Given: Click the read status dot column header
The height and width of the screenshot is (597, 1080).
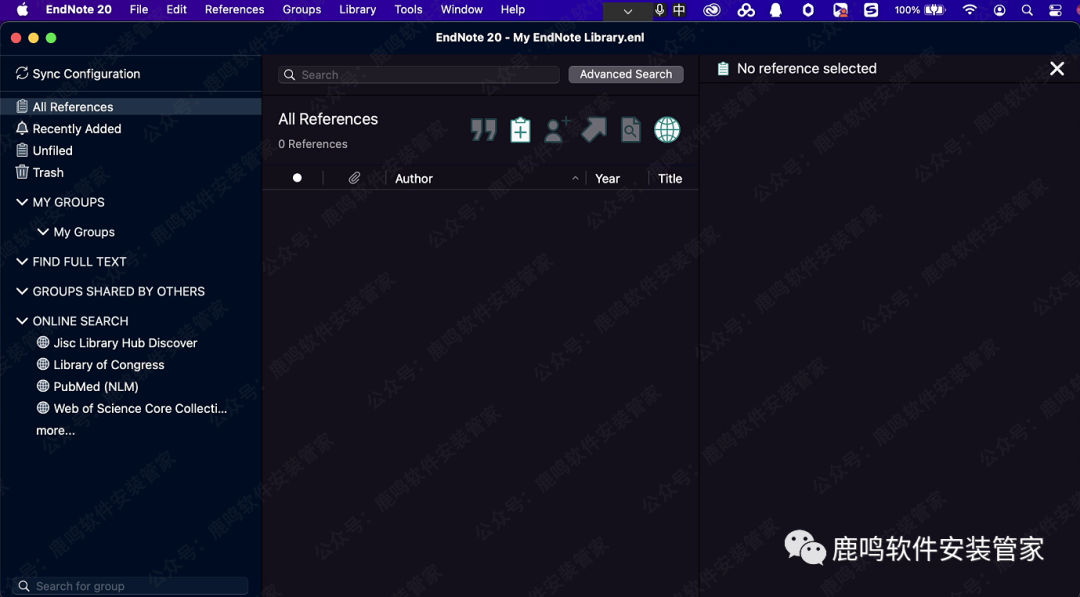Looking at the screenshot, I should [297, 178].
